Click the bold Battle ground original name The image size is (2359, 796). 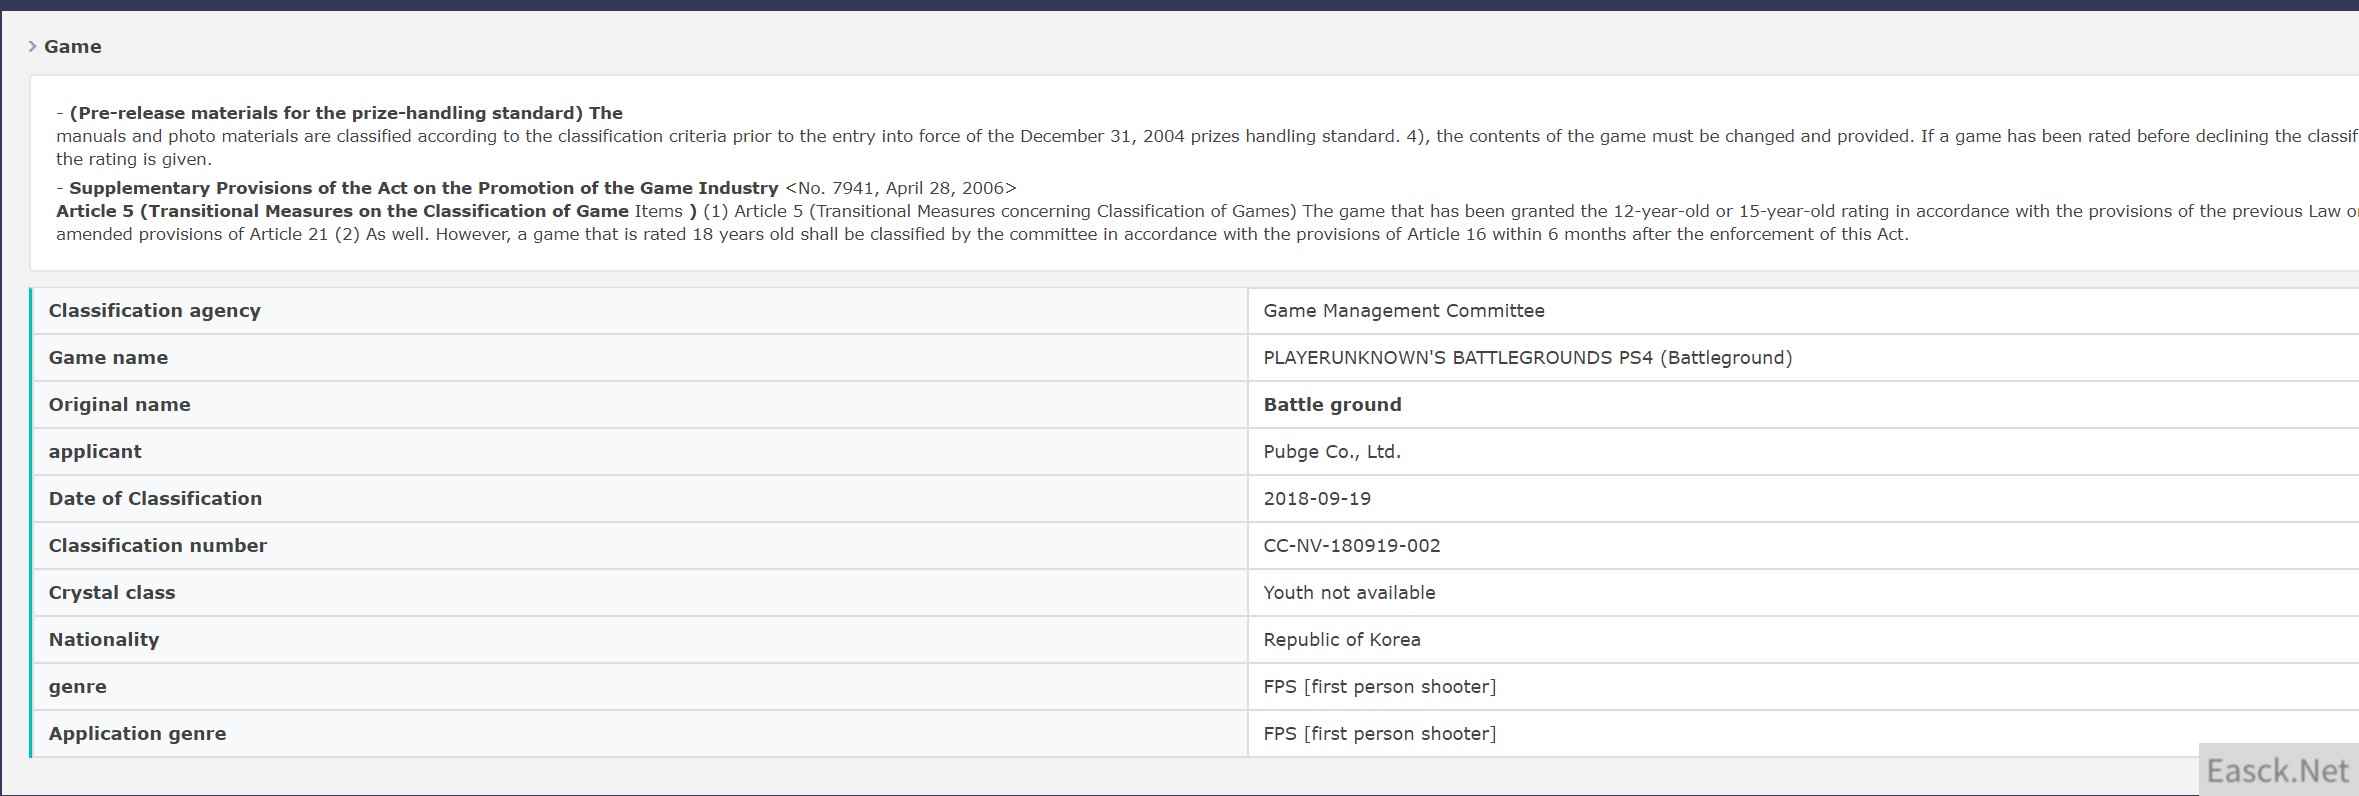click(1332, 405)
